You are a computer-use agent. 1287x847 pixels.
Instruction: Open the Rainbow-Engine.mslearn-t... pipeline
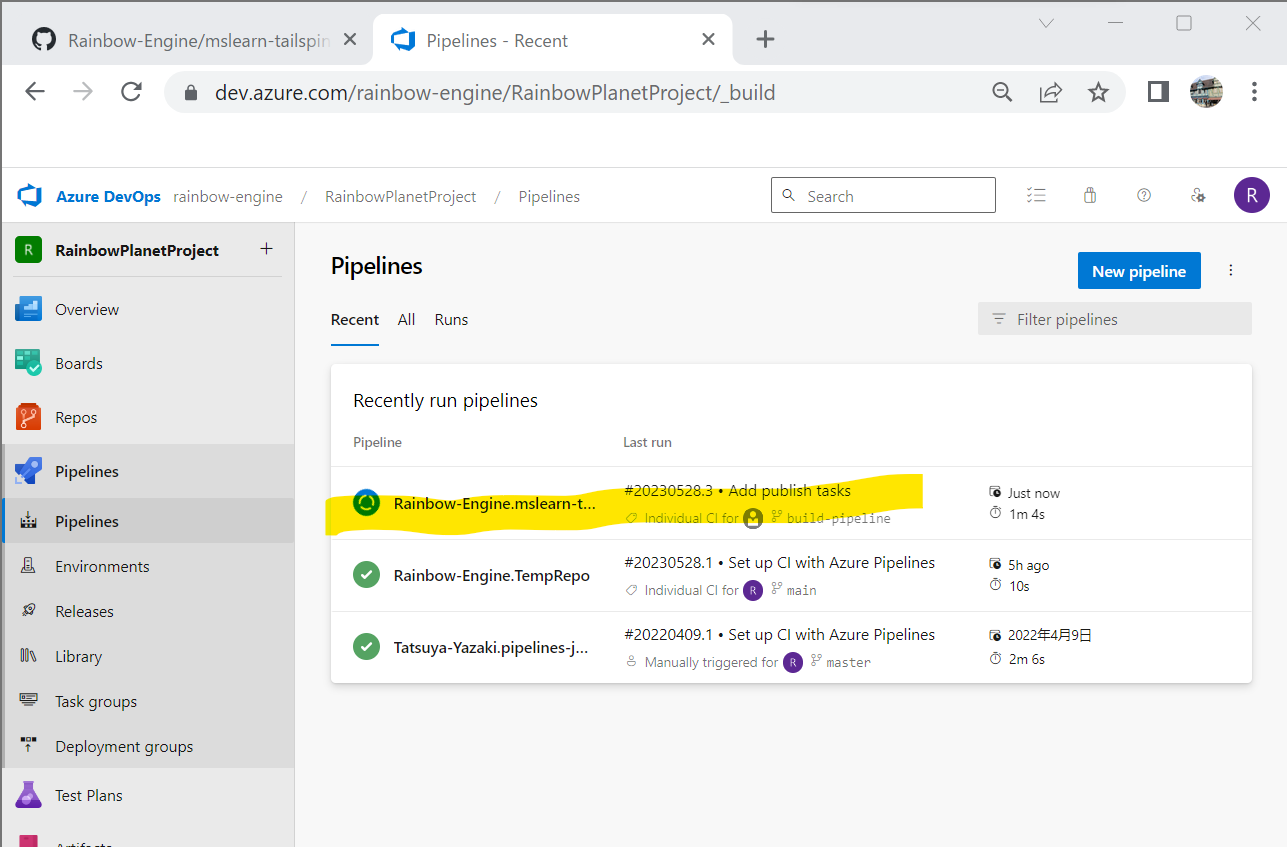[494, 504]
